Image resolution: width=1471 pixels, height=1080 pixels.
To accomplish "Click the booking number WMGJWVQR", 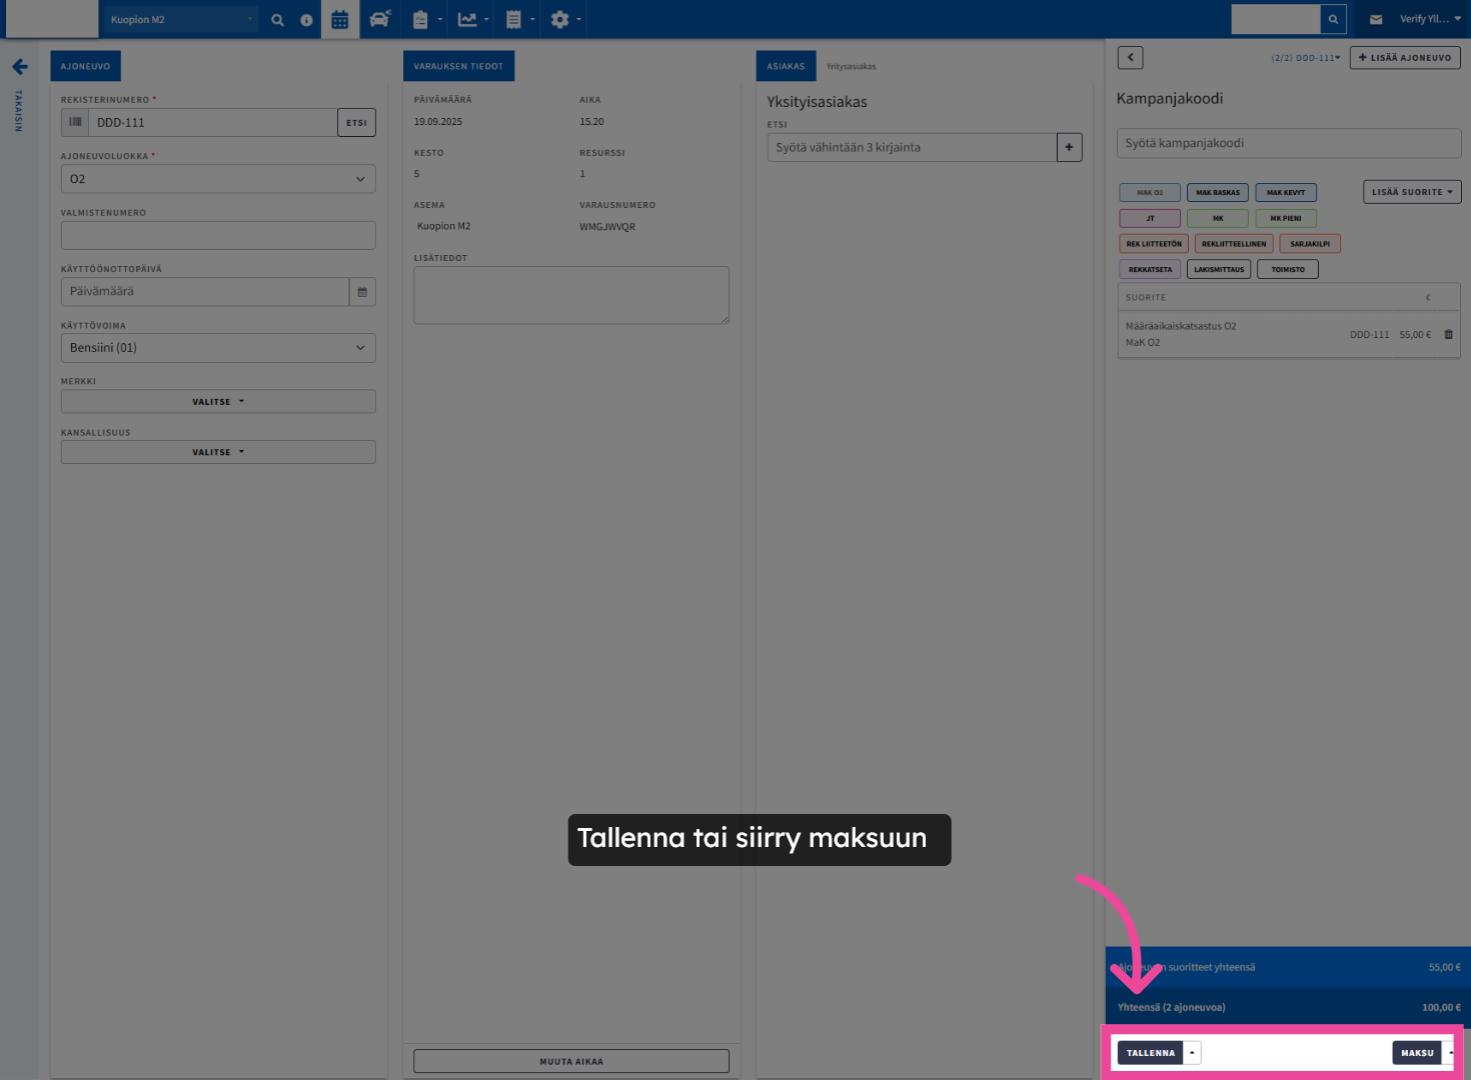I will (607, 227).
